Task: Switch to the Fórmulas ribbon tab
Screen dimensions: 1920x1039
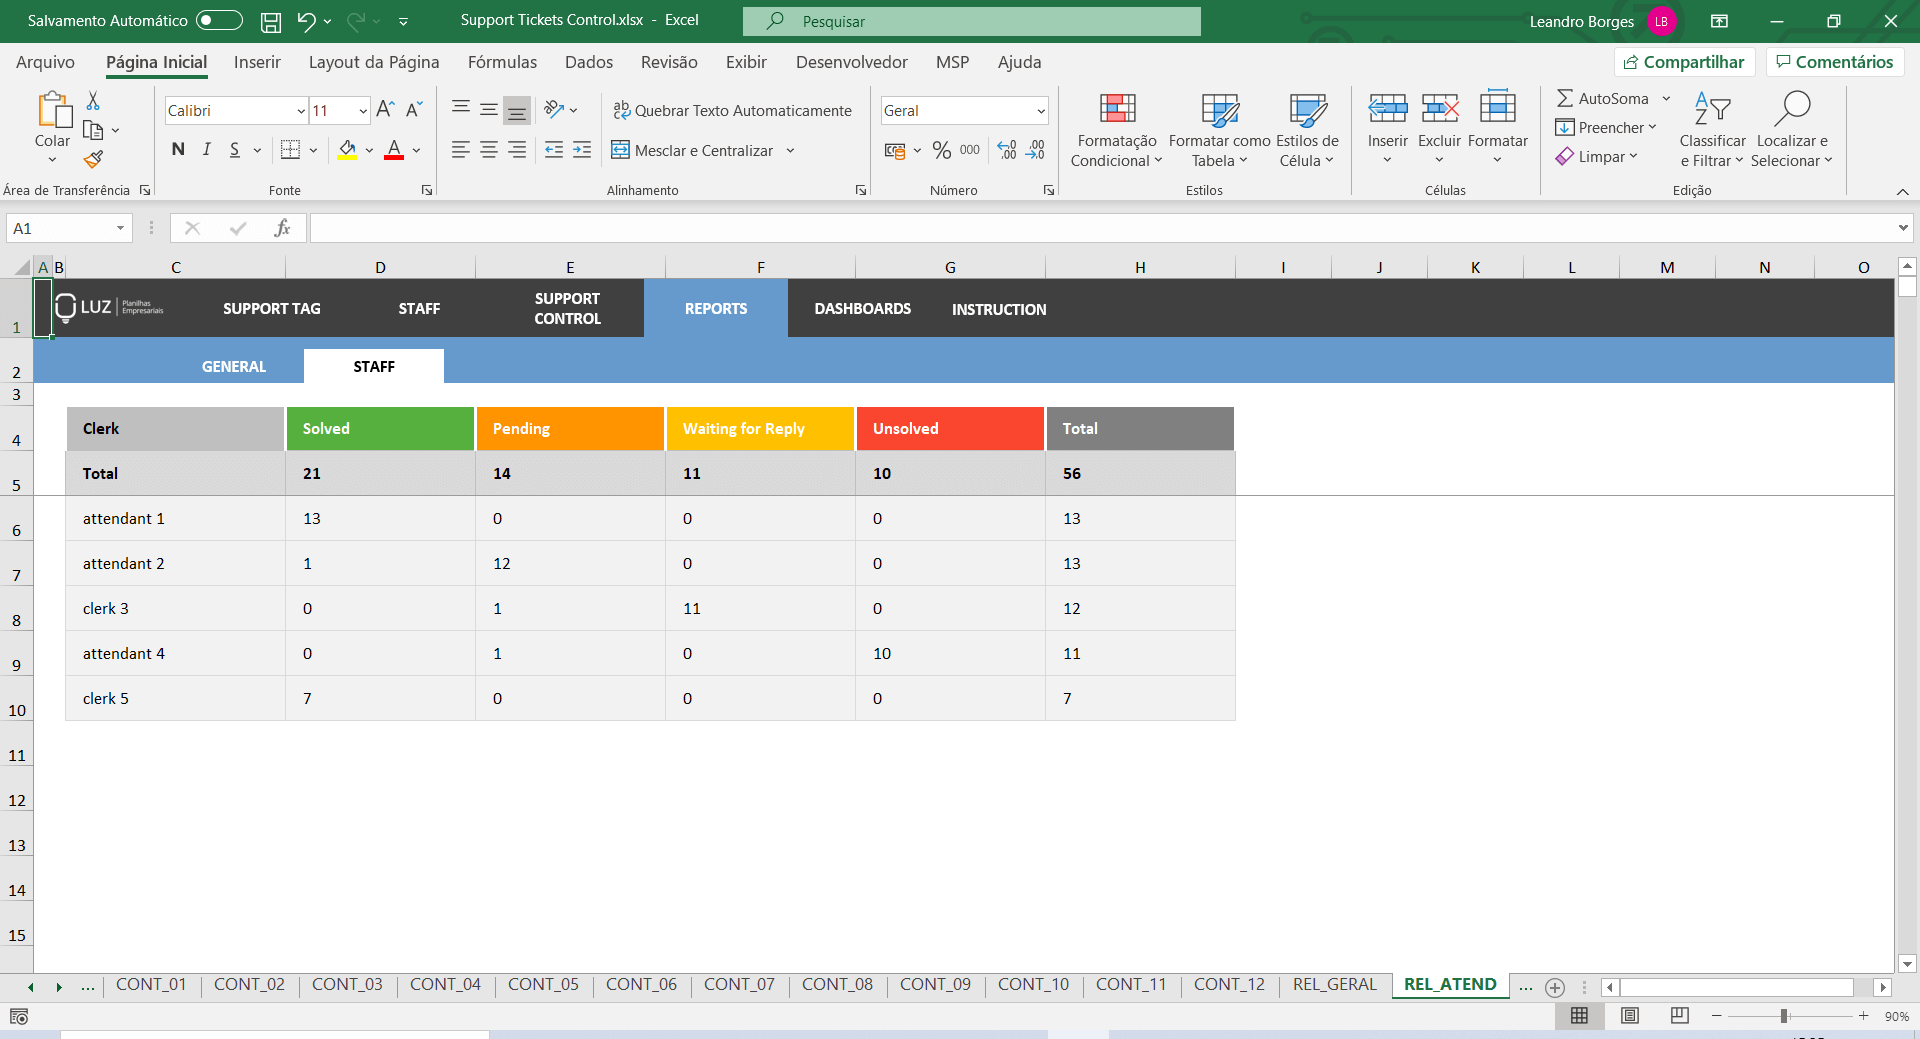Action: [x=503, y=62]
